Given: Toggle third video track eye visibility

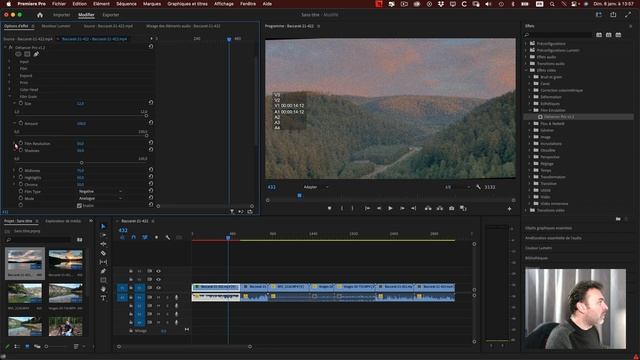Looking at the screenshot, I should click(158, 288).
